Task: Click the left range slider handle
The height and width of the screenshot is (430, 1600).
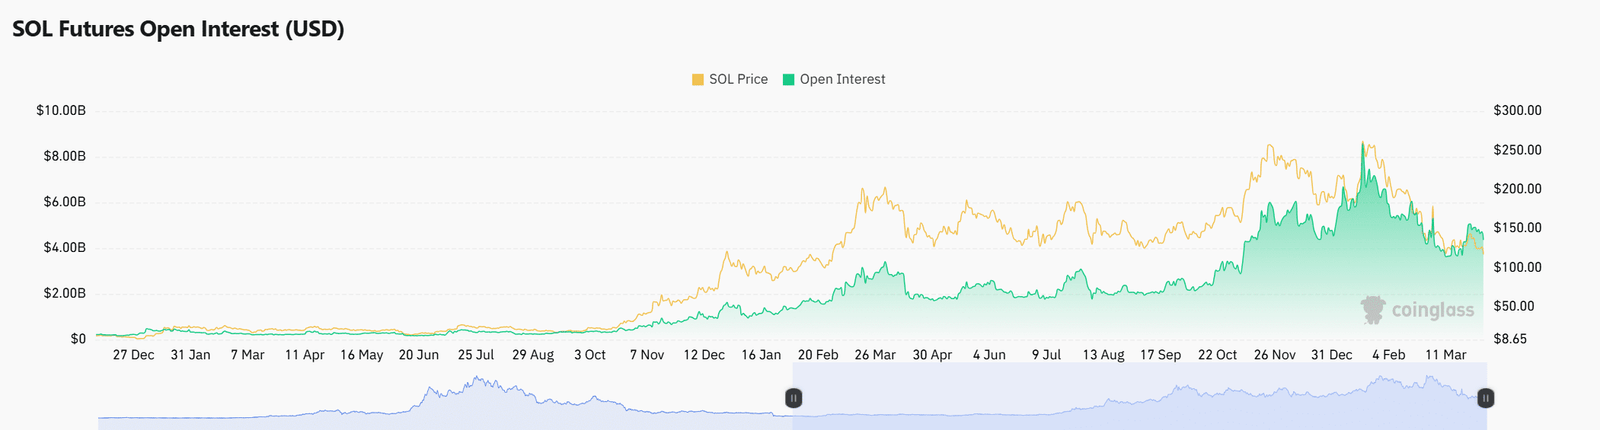Action: pyautogui.click(x=793, y=398)
